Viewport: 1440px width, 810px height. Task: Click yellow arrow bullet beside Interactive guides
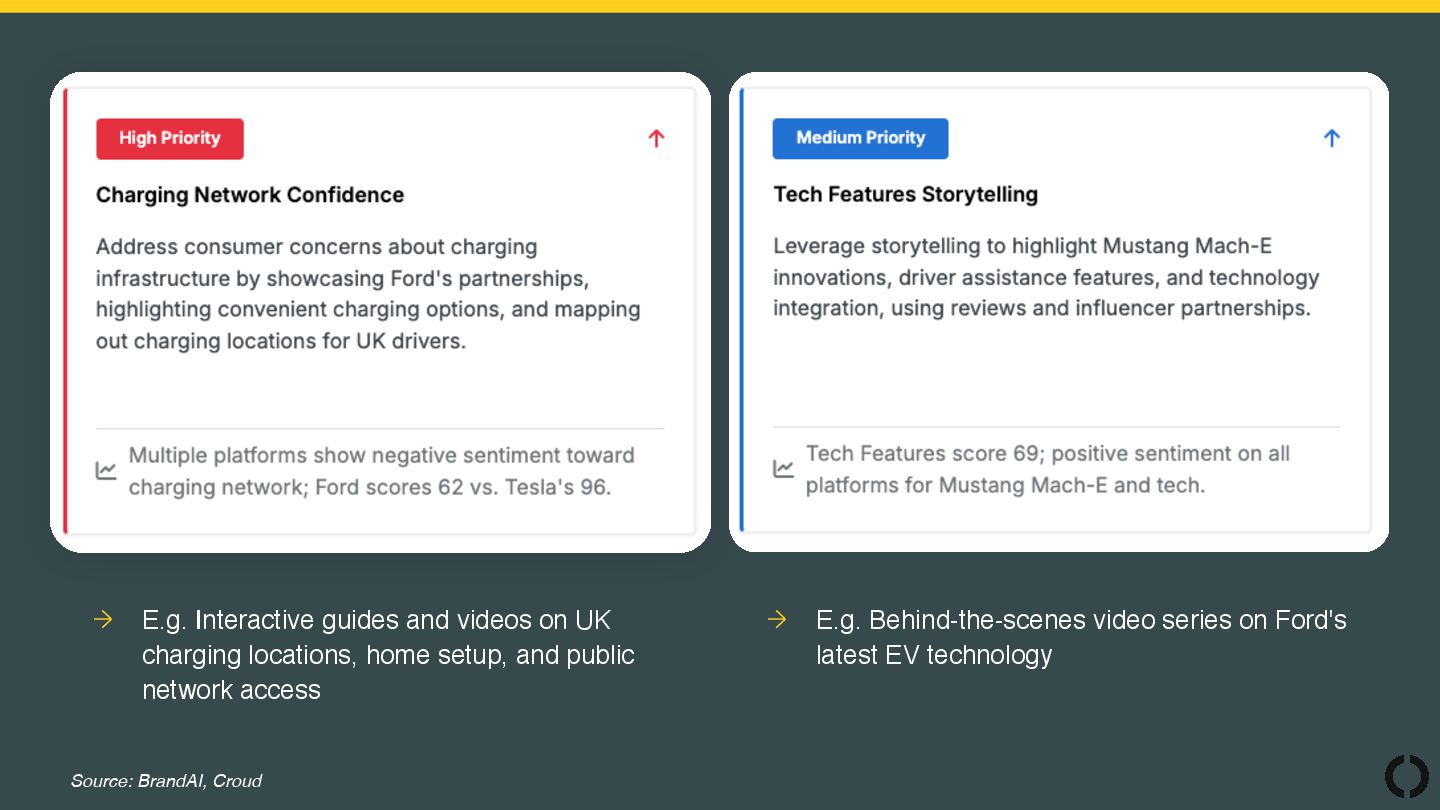coord(103,620)
